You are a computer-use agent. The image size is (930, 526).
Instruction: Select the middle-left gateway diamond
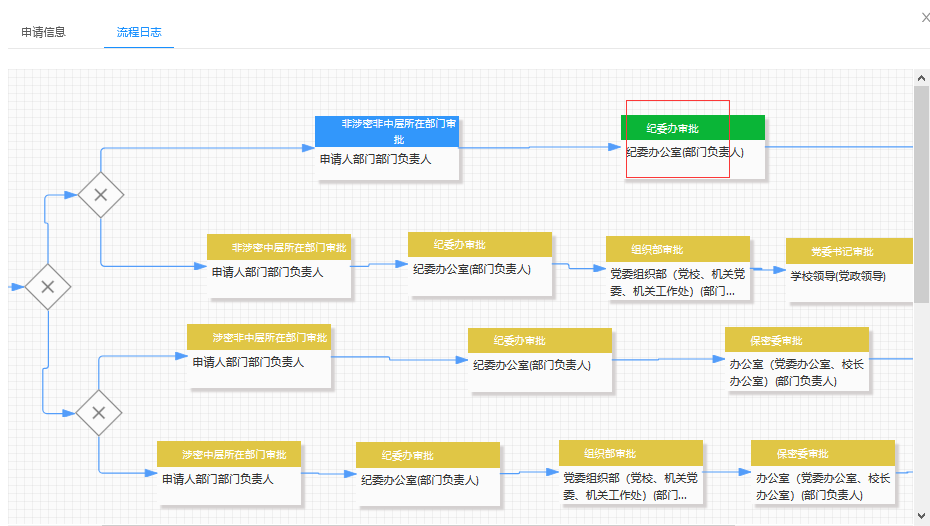[x=48, y=287]
